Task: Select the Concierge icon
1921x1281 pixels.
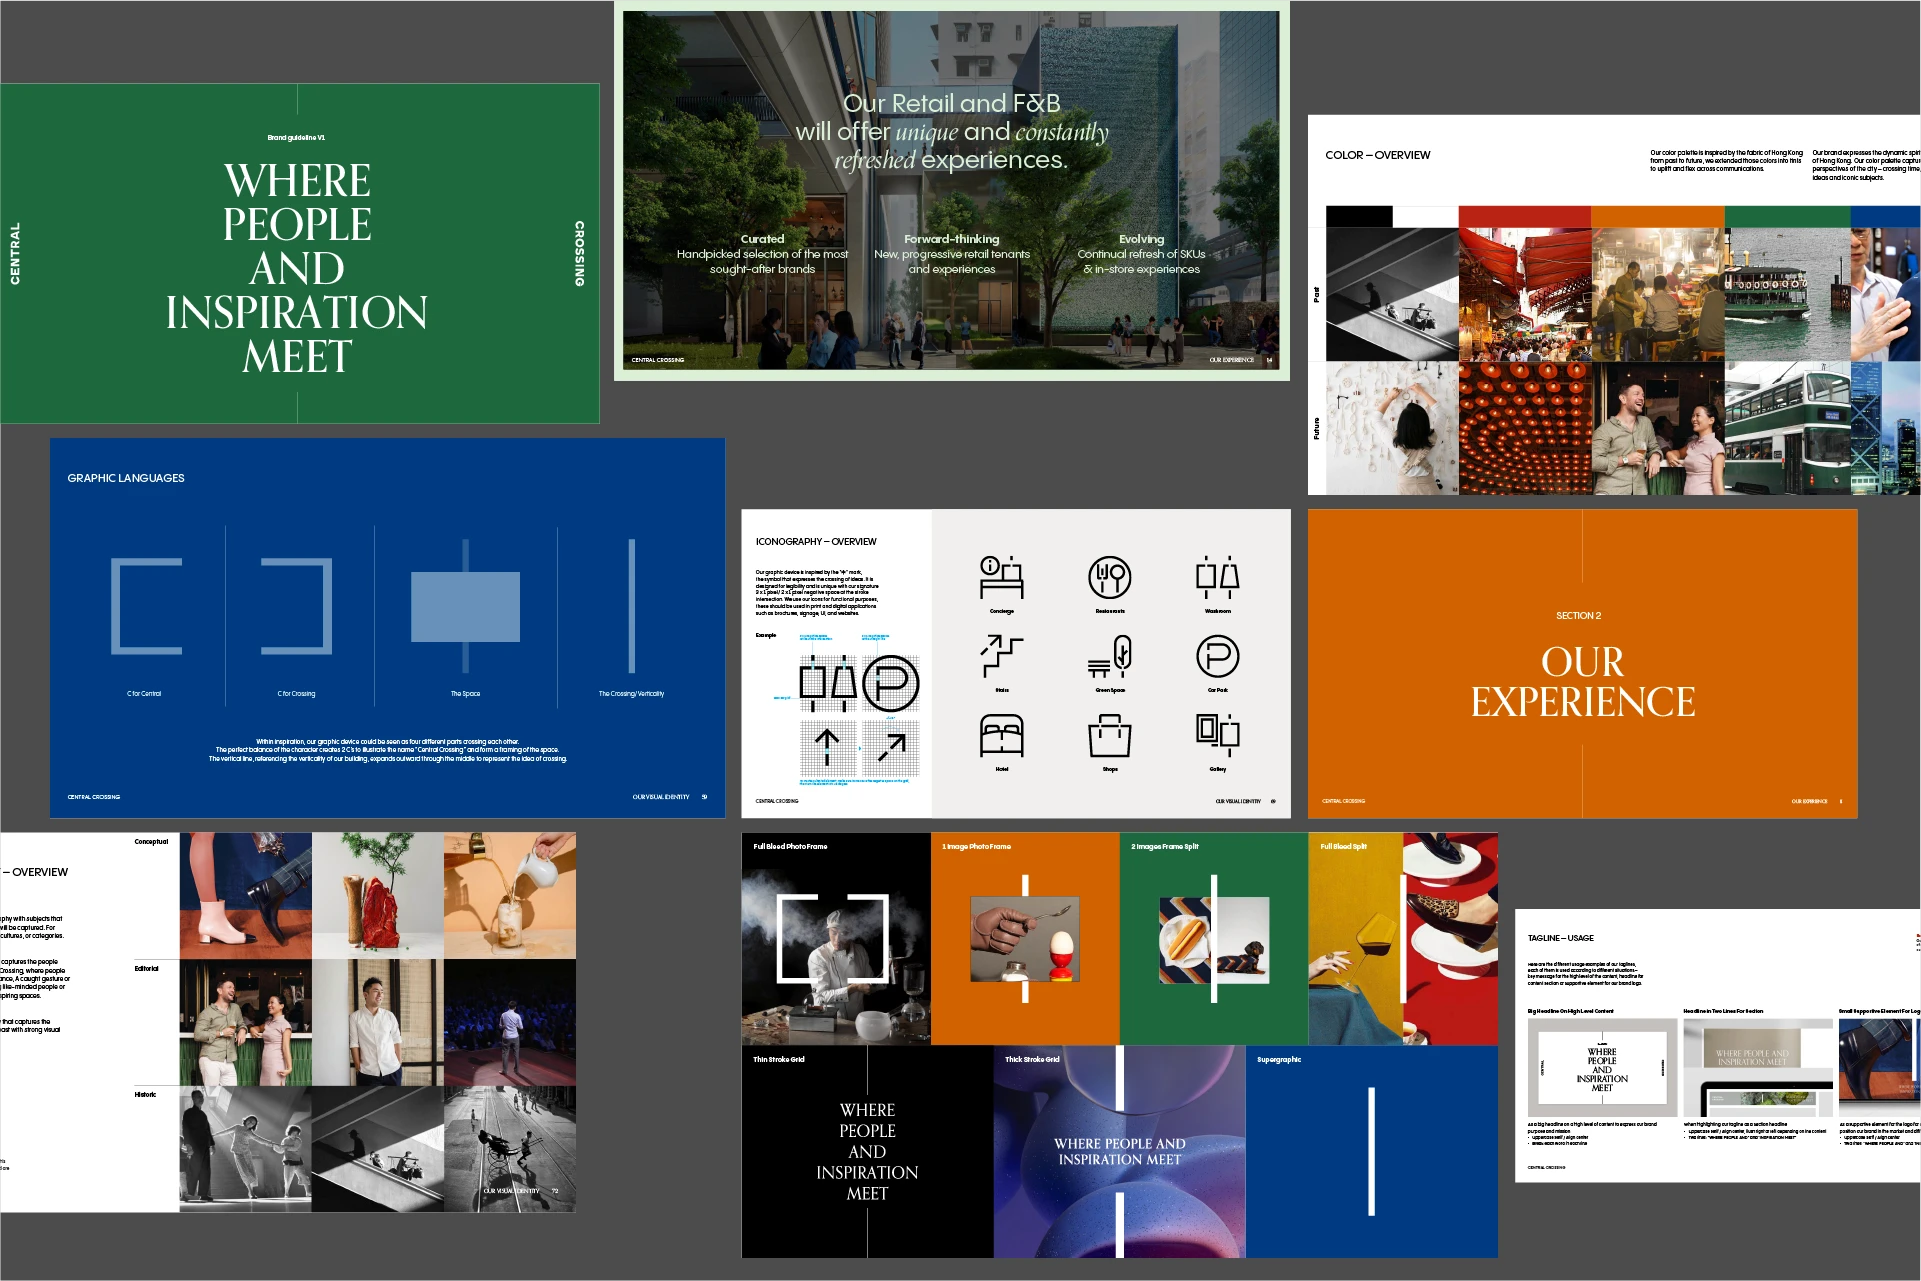Action: [x=1001, y=578]
